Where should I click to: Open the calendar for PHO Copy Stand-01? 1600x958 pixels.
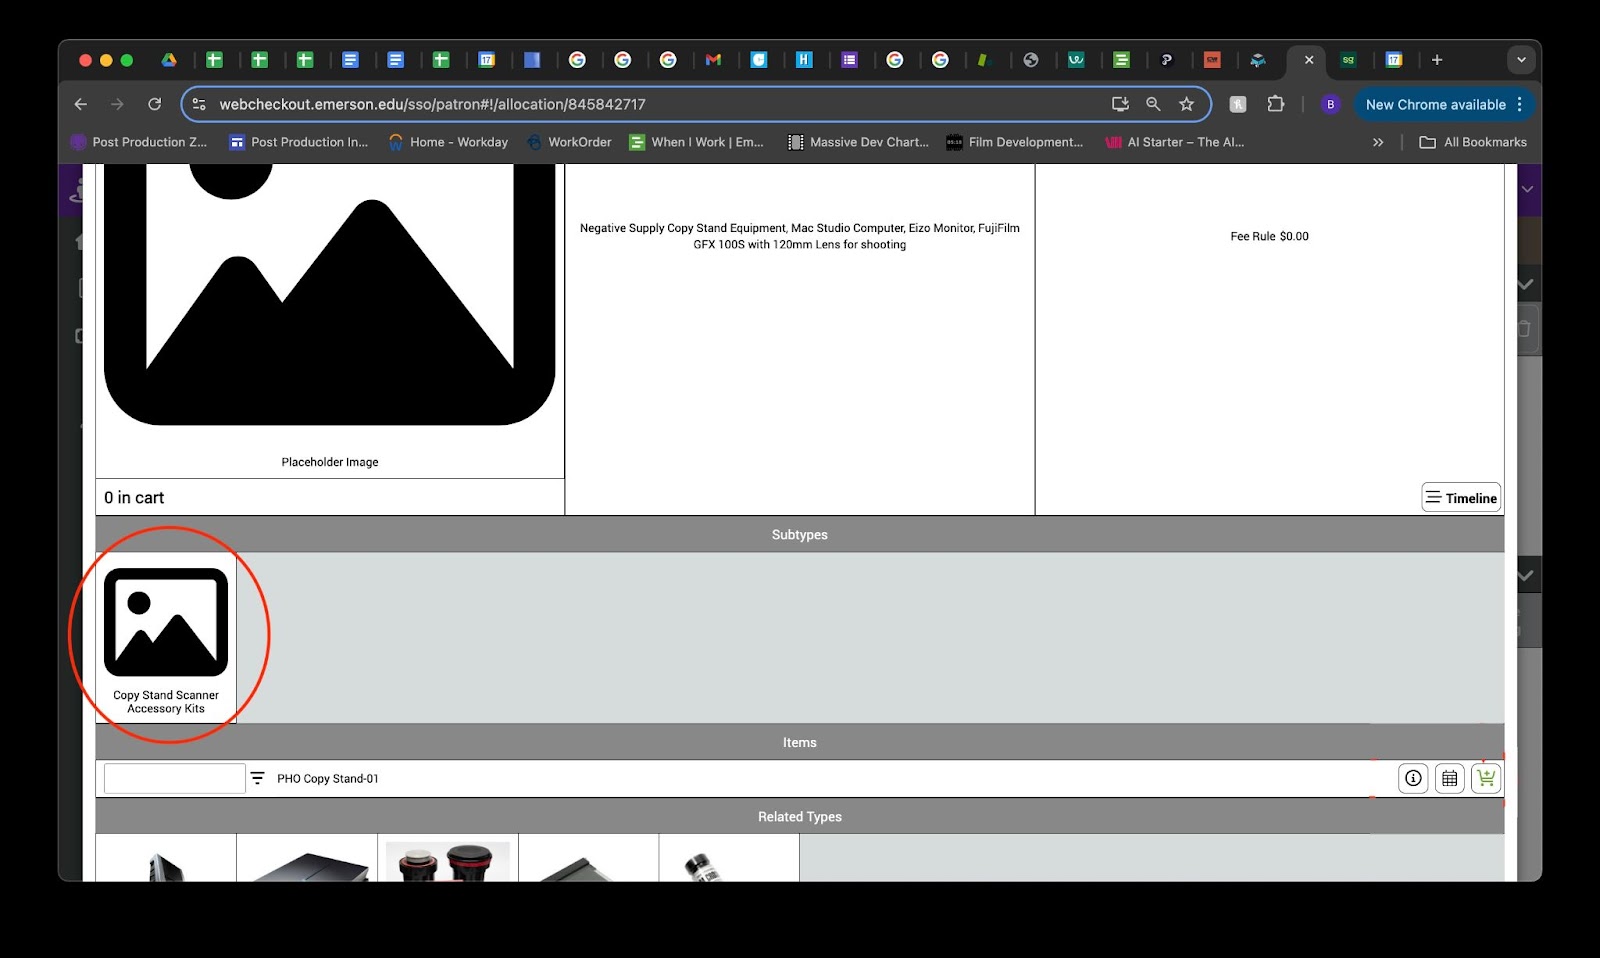[1449, 778]
